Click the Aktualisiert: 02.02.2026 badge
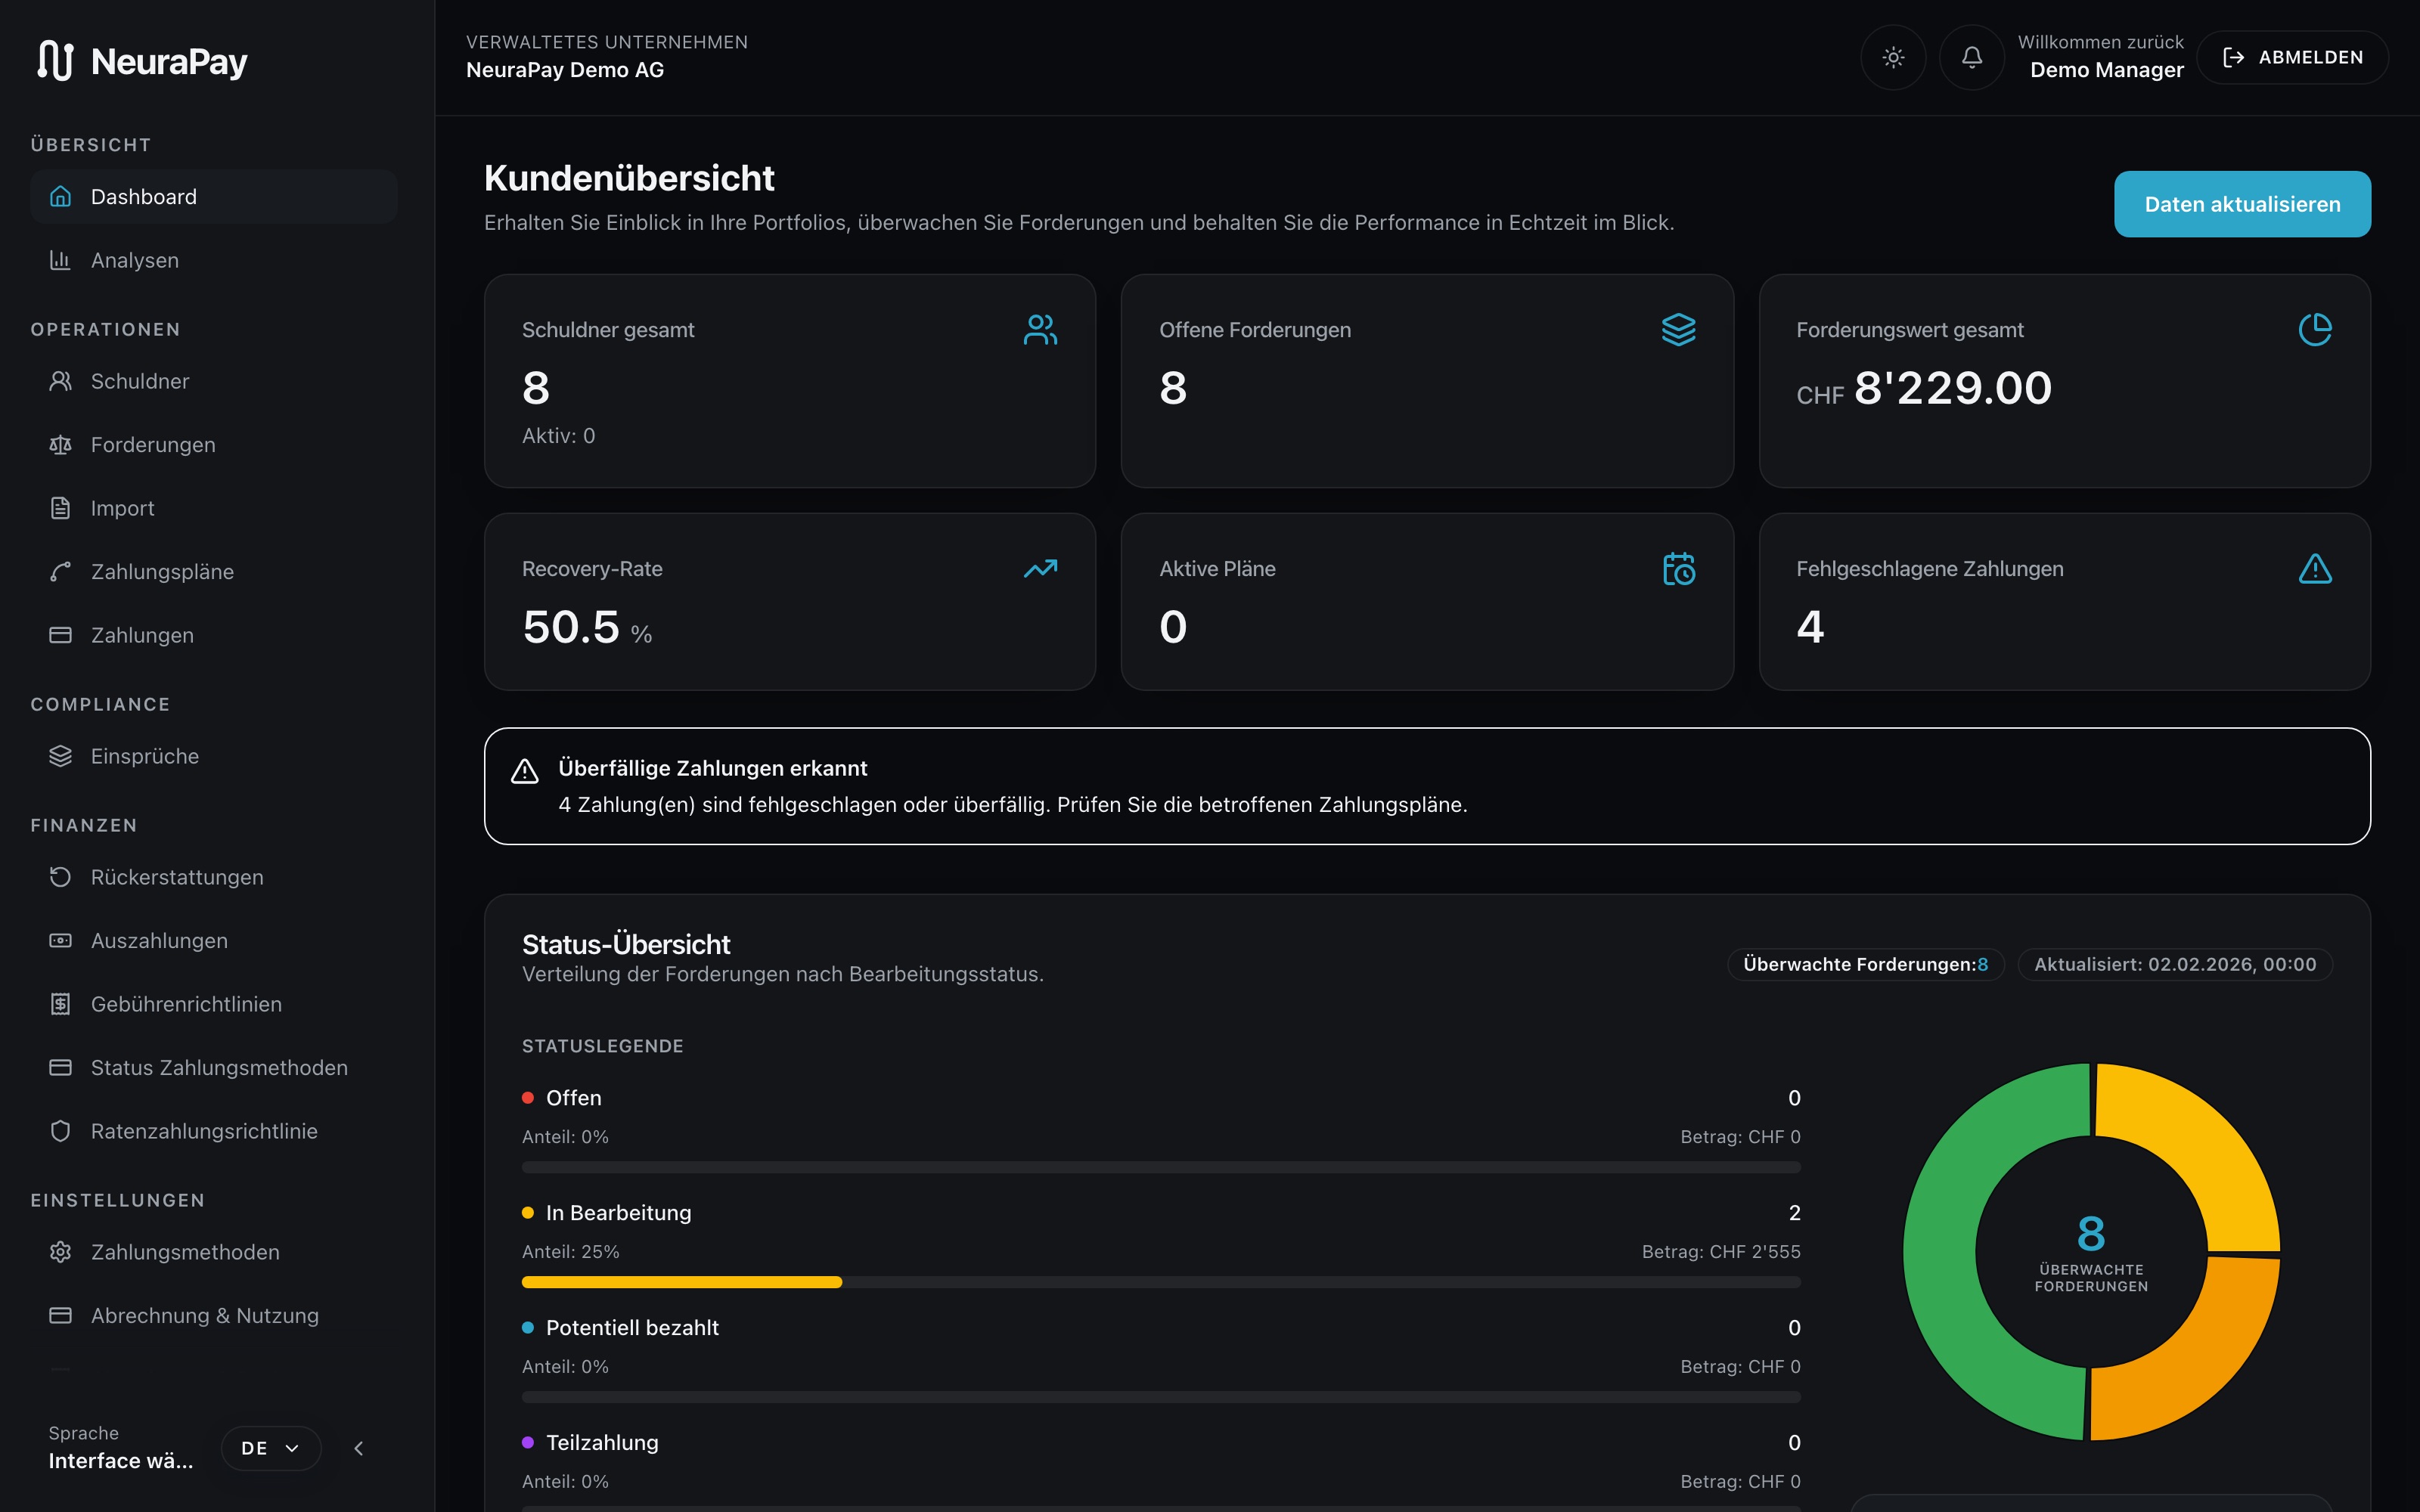Image resolution: width=2420 pixels, height=1512 pixels. click(2175, 964)
